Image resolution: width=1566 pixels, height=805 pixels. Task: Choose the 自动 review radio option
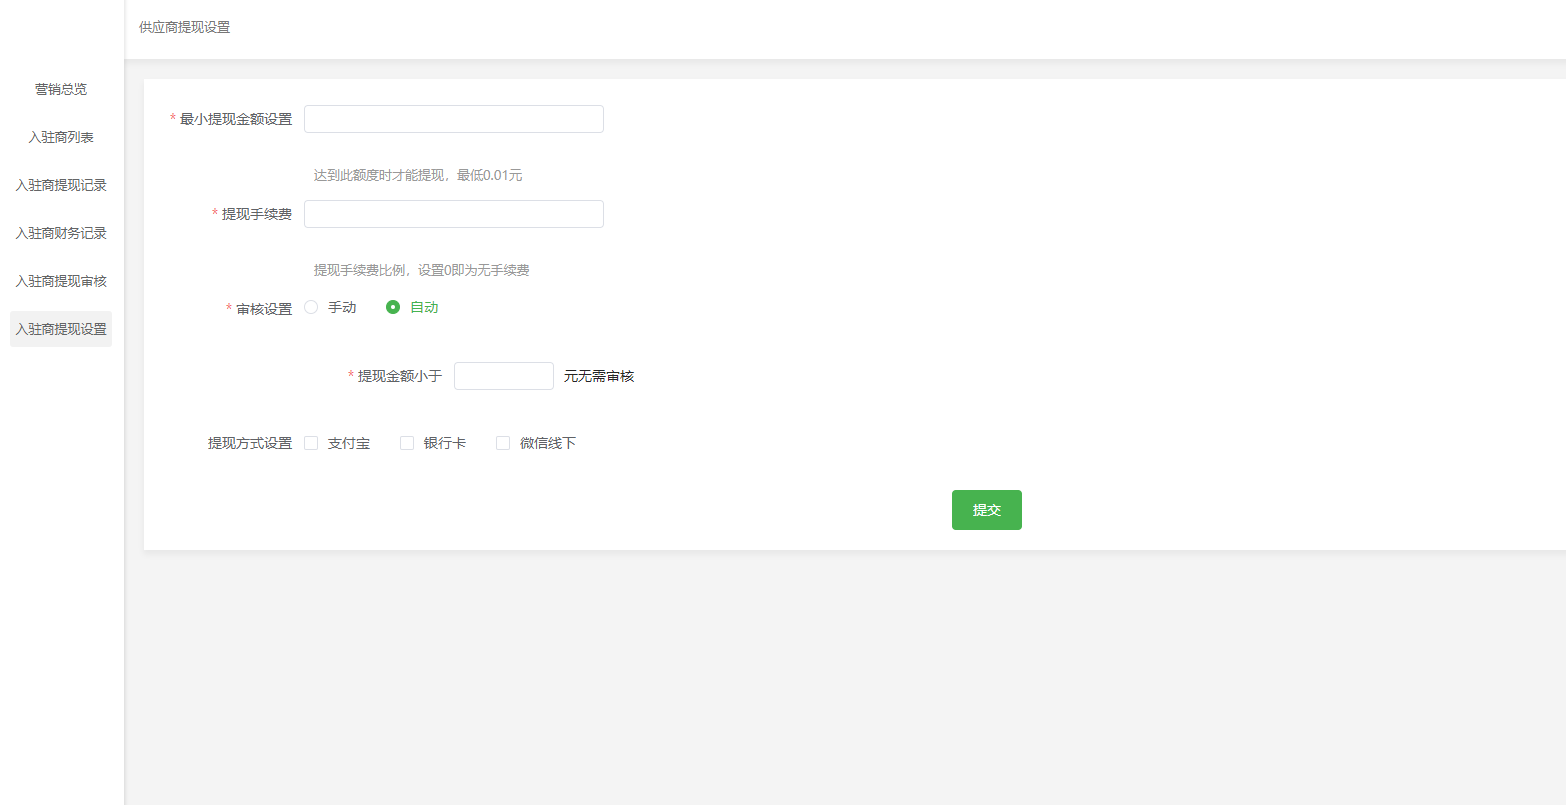pos(393,307)
